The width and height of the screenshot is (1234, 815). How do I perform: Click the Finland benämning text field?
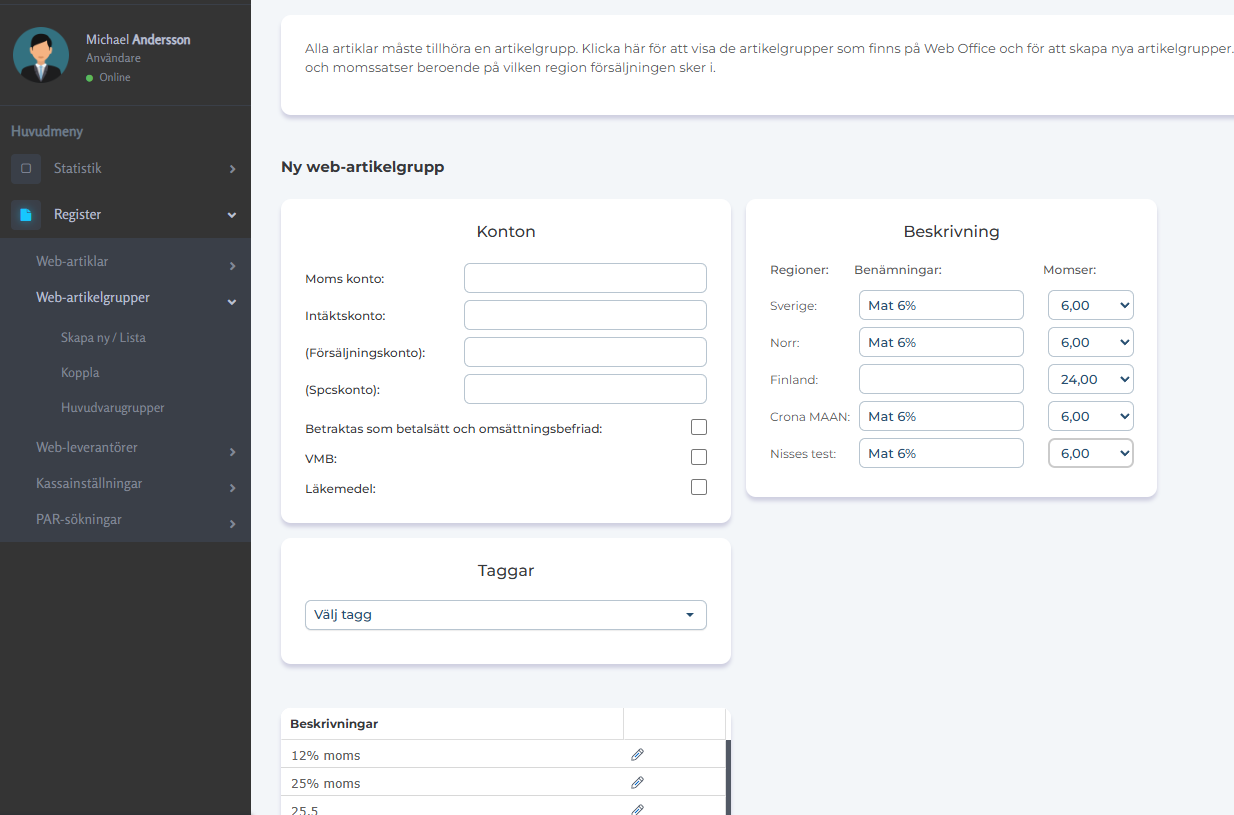point(941,380)
